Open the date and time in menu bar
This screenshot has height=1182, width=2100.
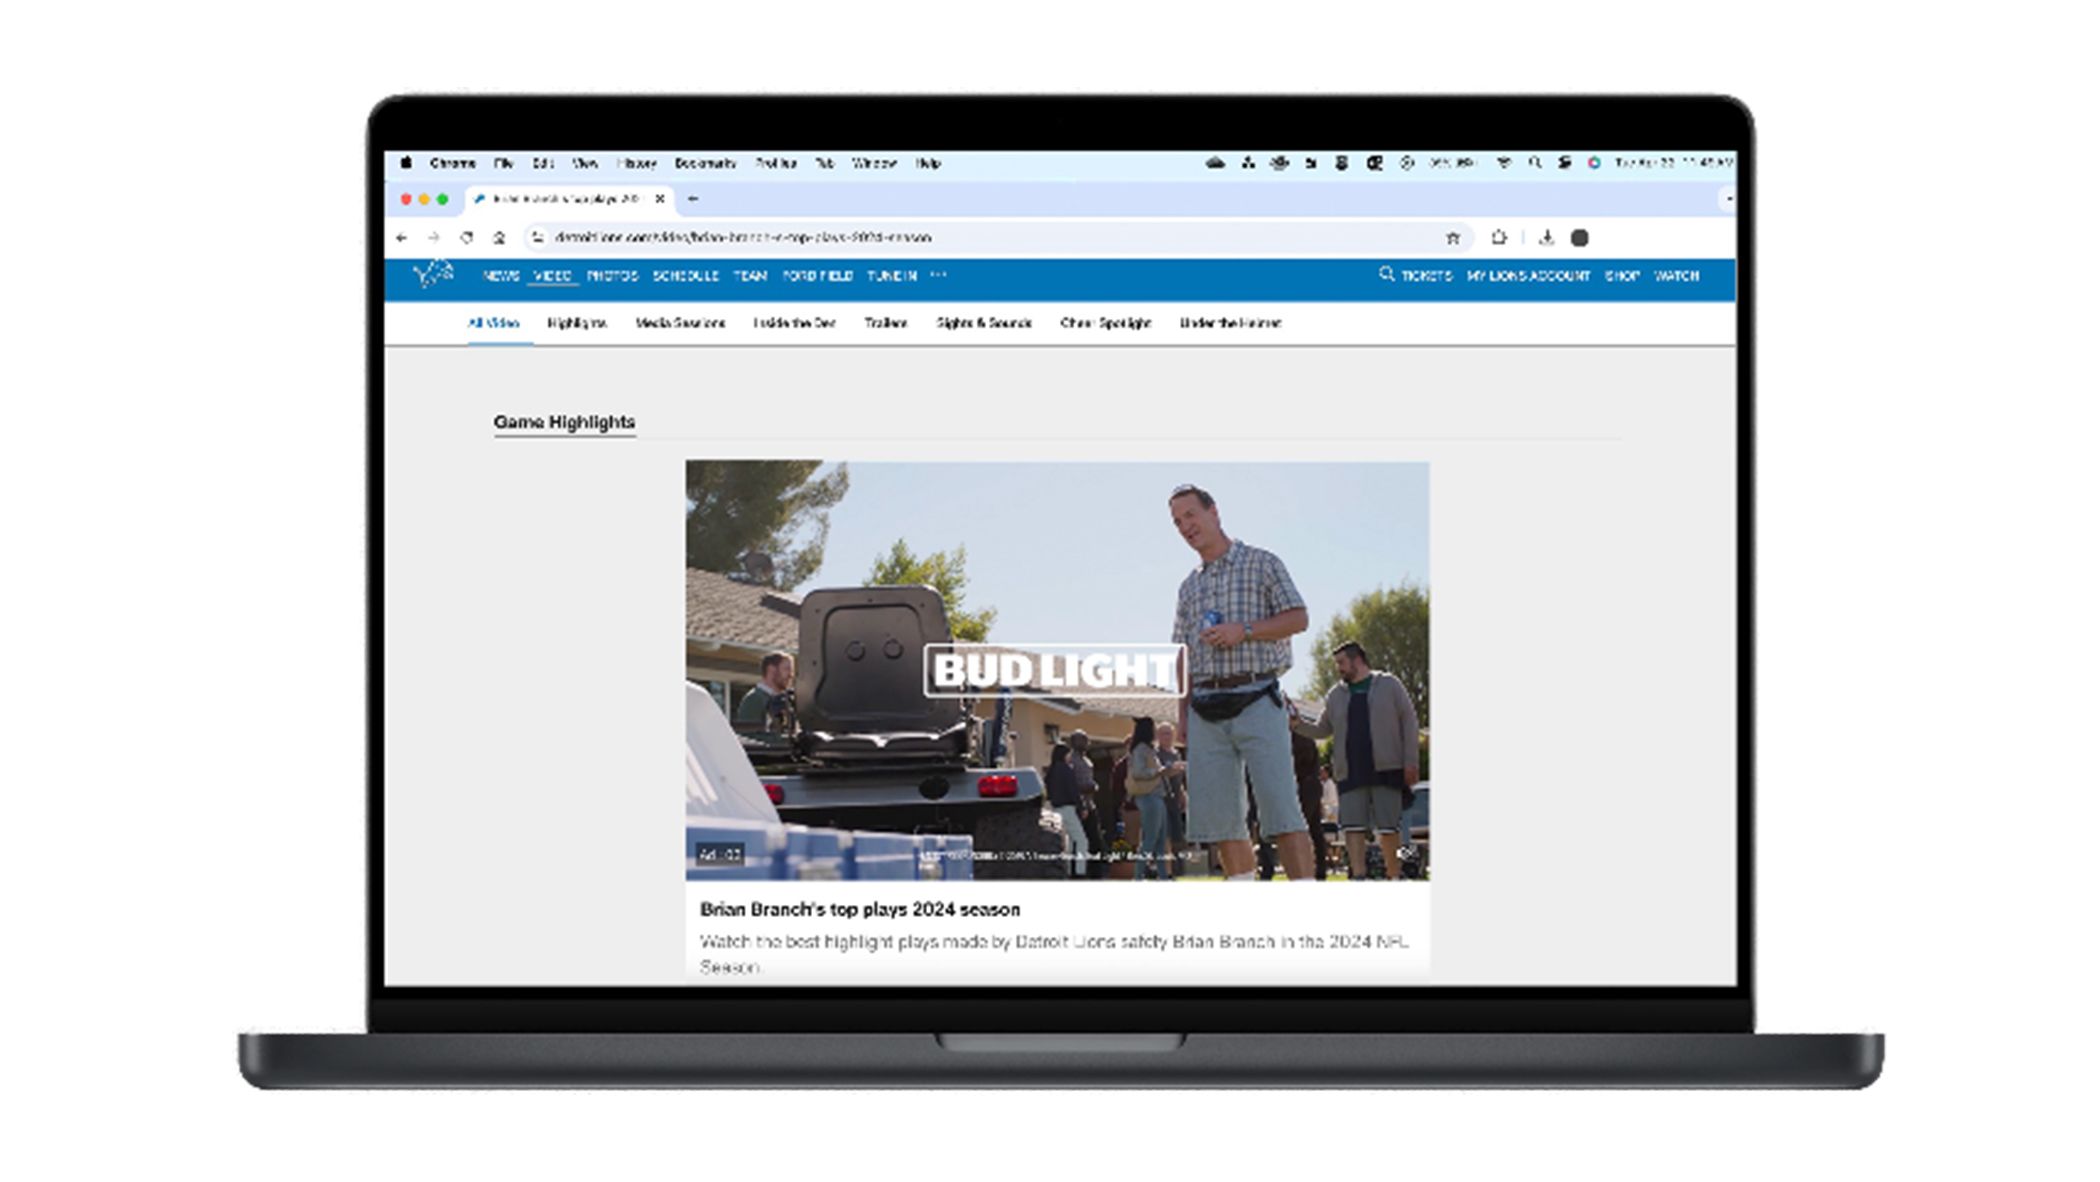pyautogui.click(x=1673, y=163)
